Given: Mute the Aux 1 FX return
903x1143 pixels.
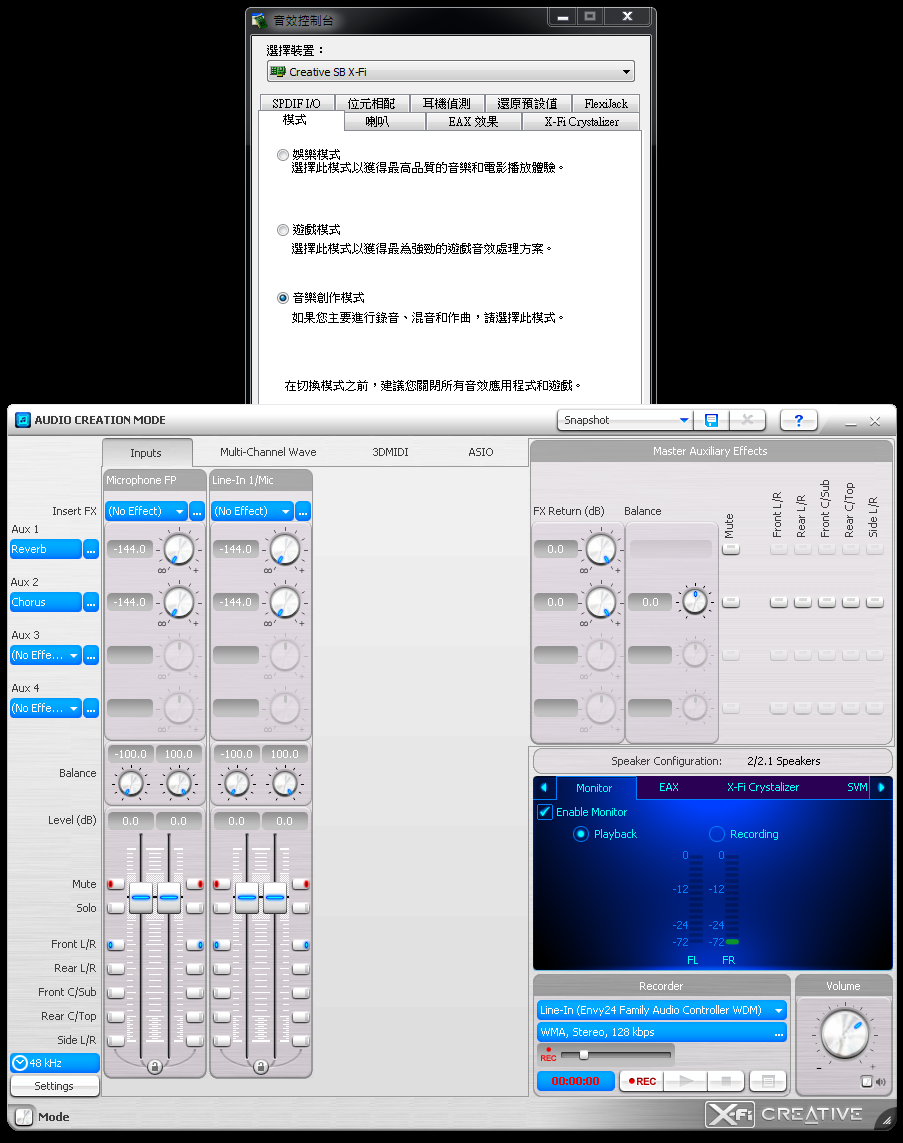Looking at the screenshot, I should [x=730, y=549].
